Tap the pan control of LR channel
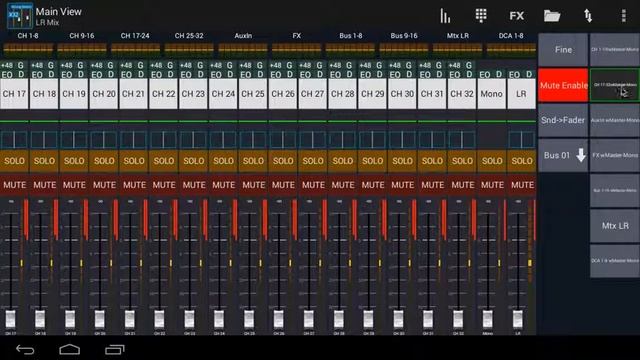 [522, 140]
